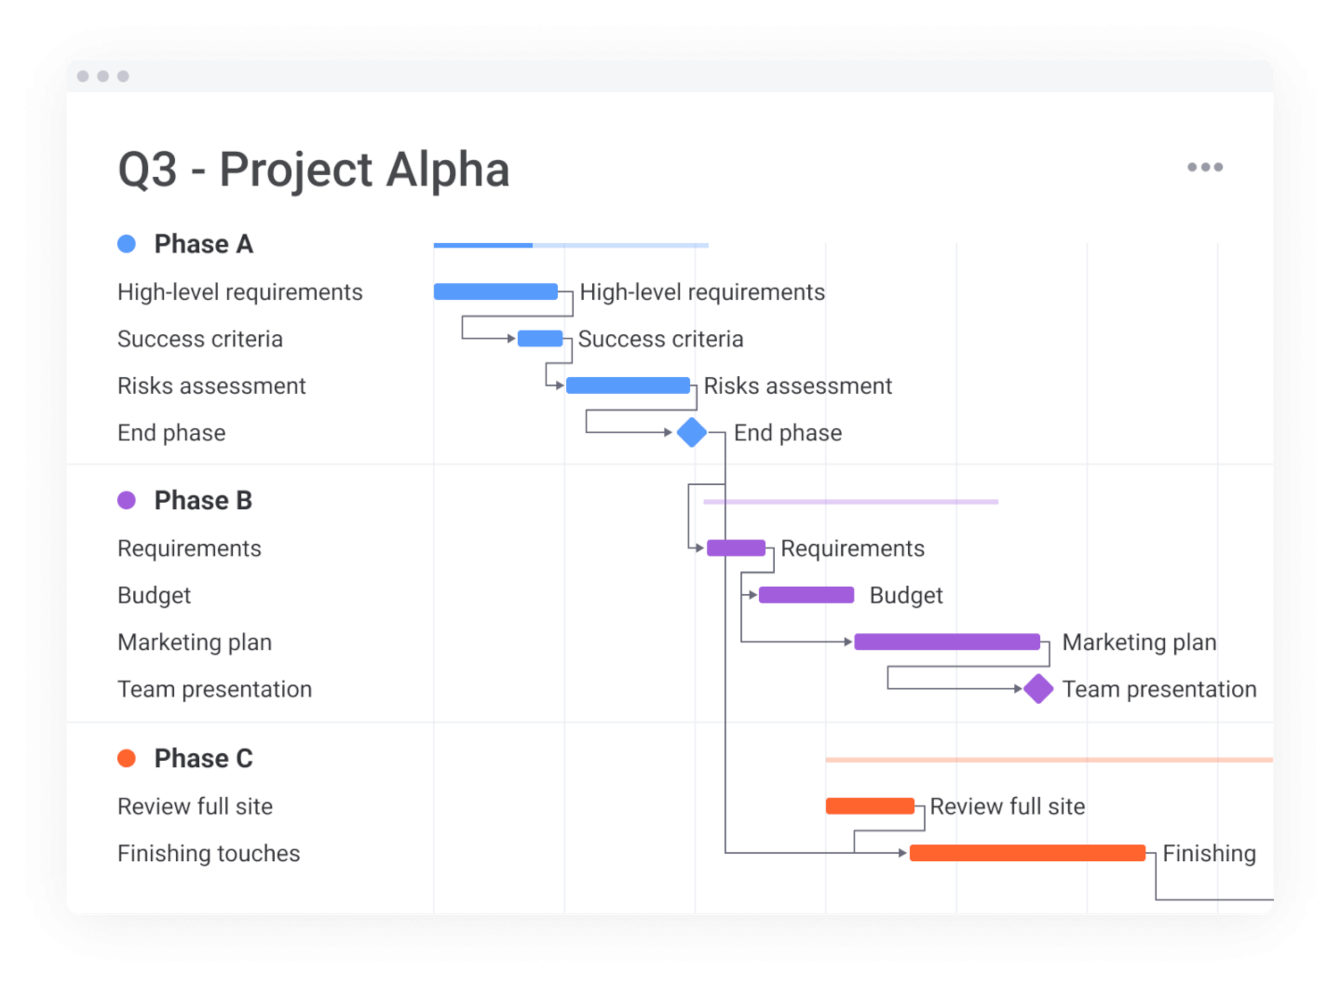
Task: Select the purple Phase B color dot
Action: (127, 500)
